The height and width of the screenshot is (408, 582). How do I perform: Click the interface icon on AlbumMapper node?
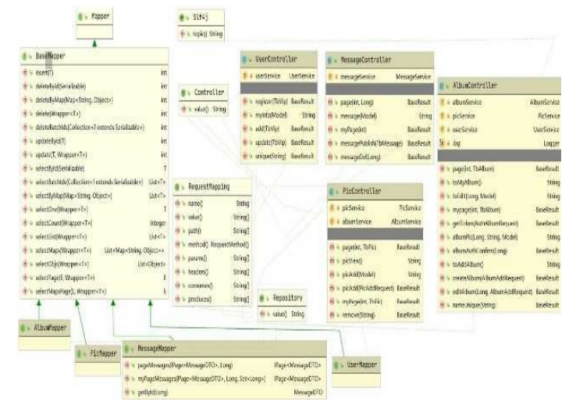point(23,328)
